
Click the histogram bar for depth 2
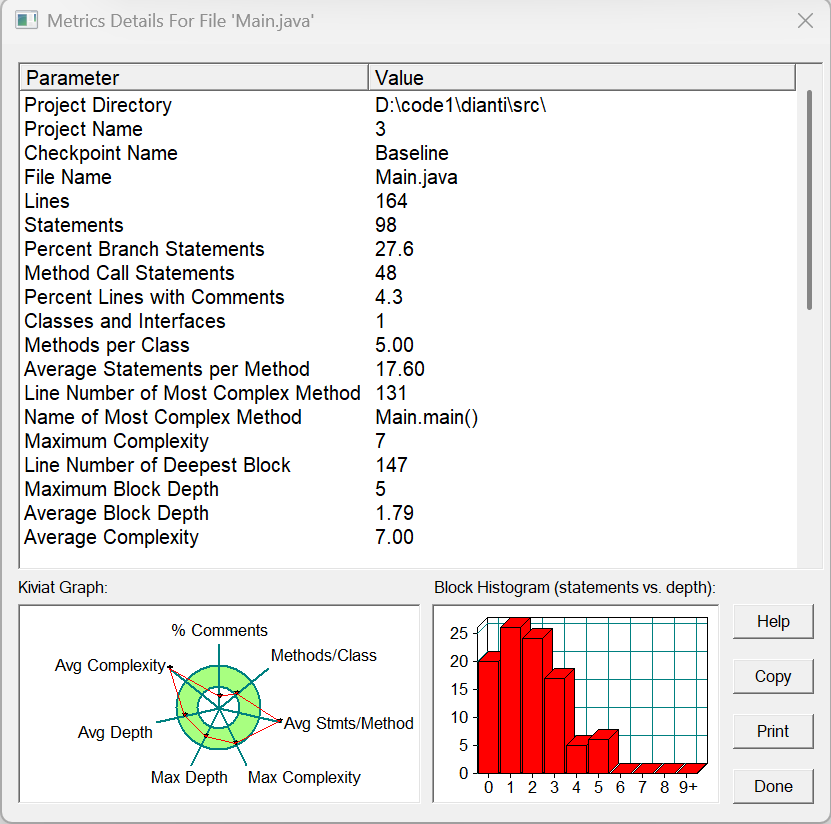pyautogui.click(x=532, y=705)
